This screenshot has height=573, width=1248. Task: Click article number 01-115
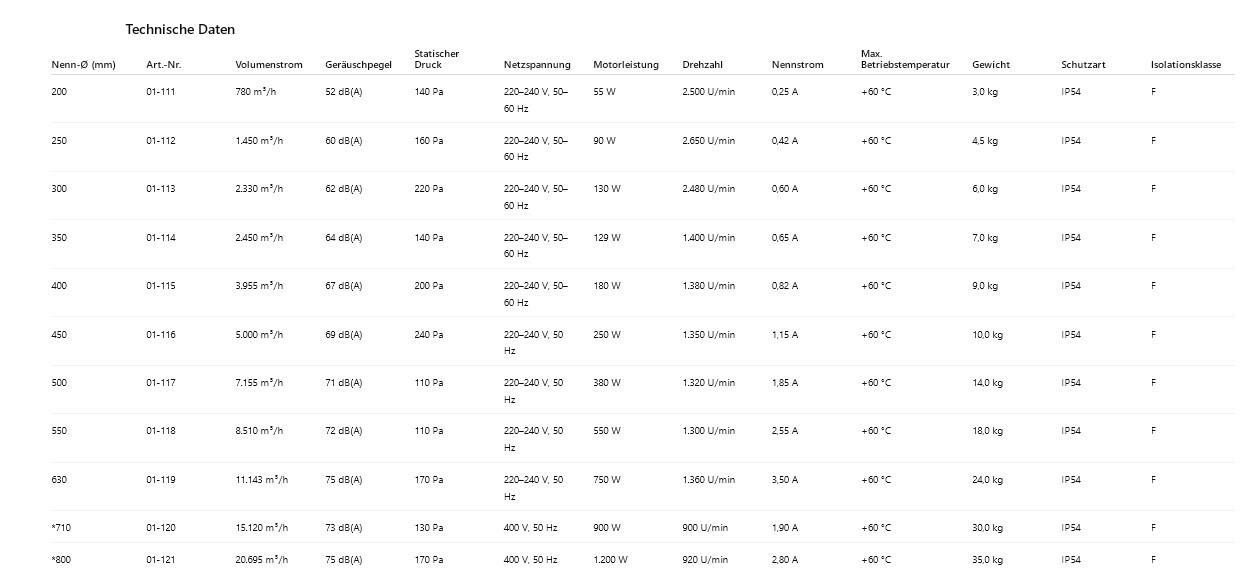pyautogui.click(x=161, y=286)
